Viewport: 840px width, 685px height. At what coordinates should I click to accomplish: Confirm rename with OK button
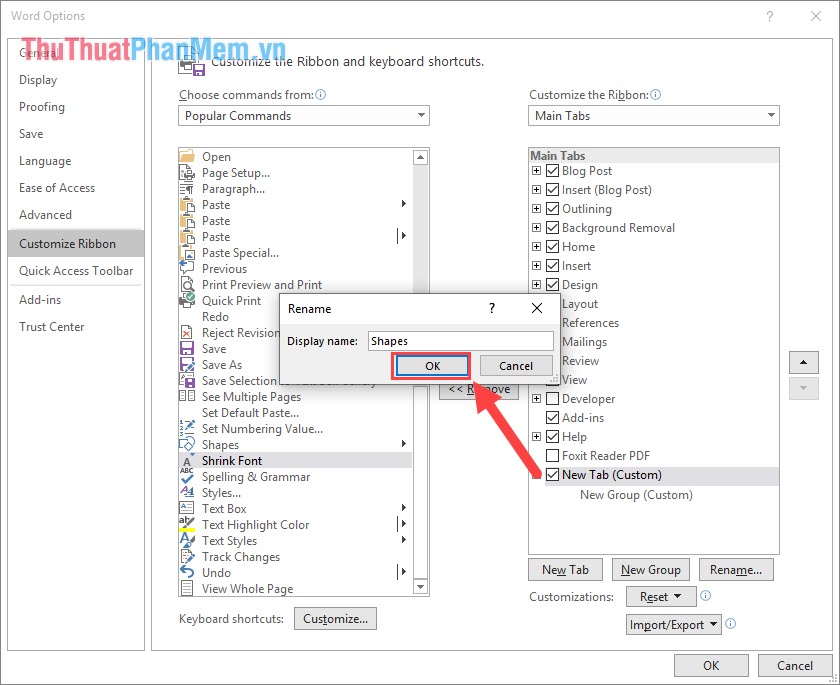432,366
